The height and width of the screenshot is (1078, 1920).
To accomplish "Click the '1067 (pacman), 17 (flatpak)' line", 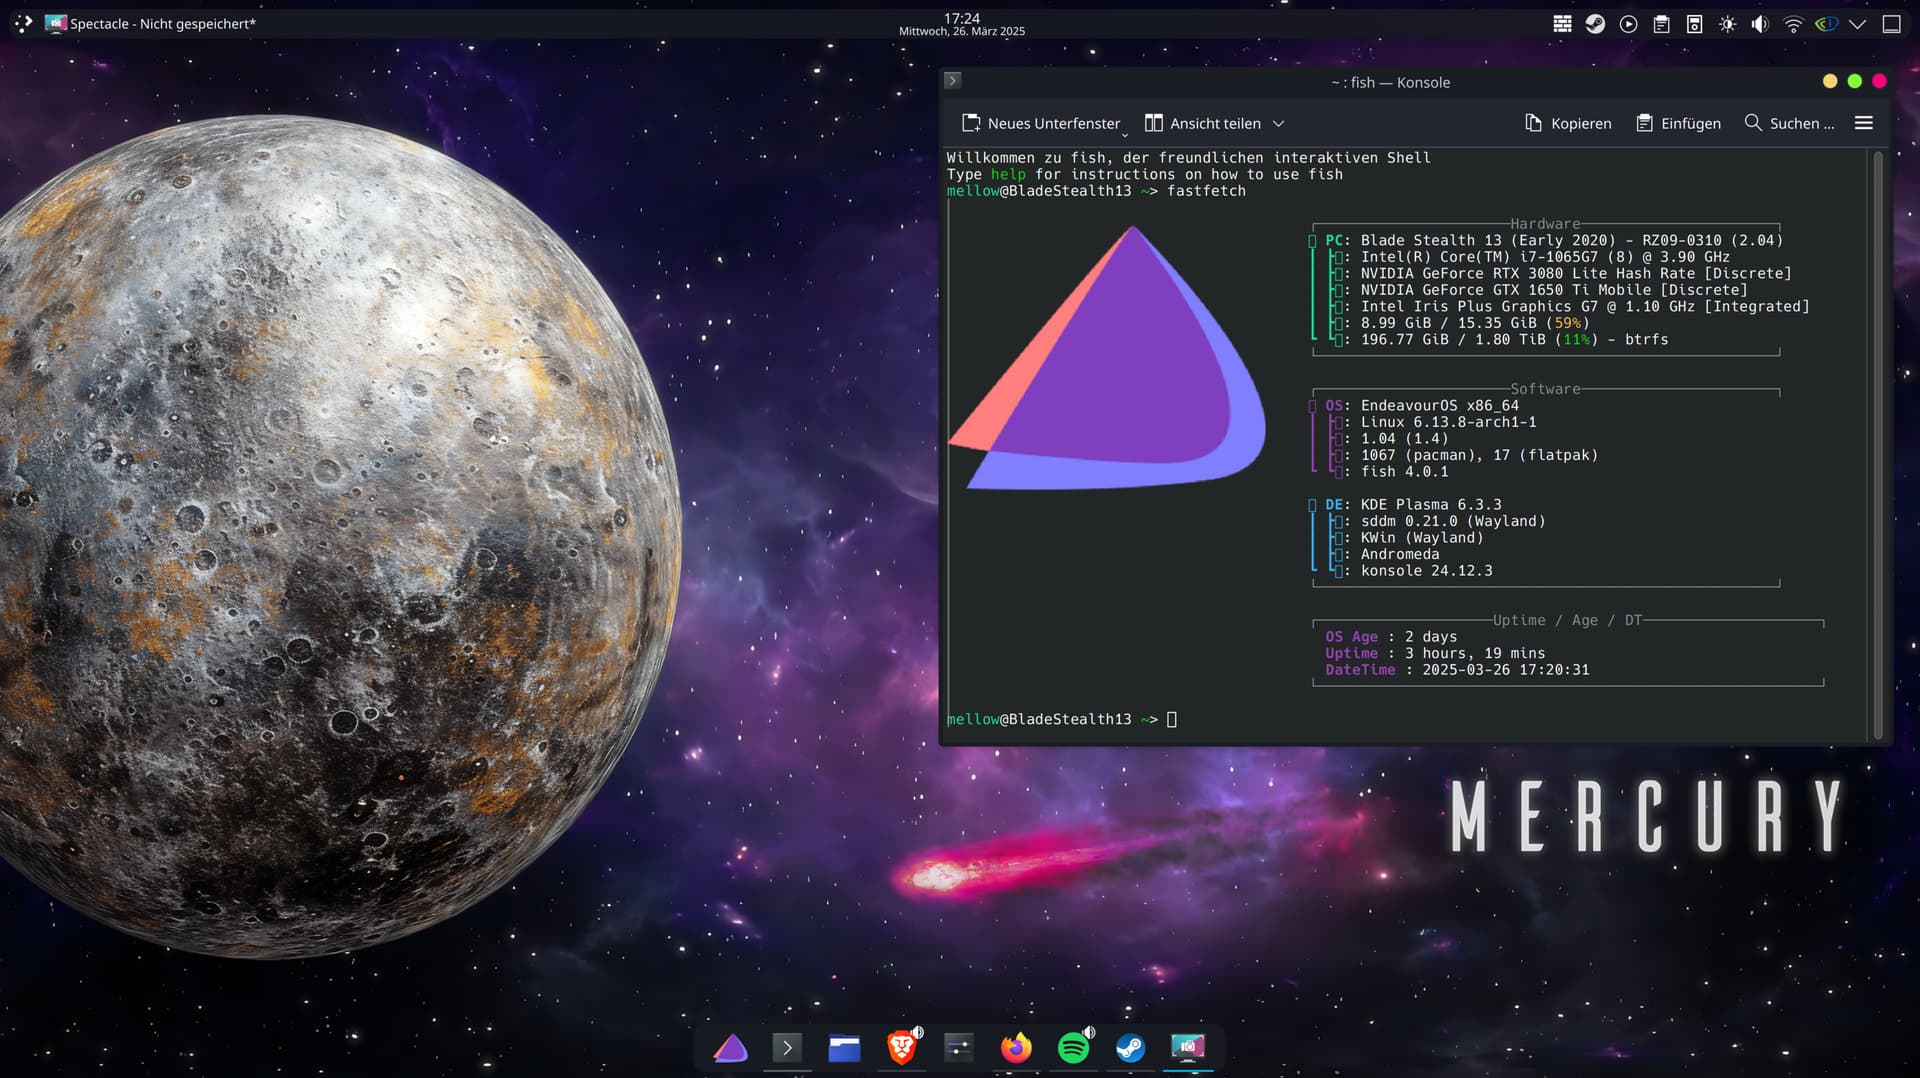I will point(1479,455).
